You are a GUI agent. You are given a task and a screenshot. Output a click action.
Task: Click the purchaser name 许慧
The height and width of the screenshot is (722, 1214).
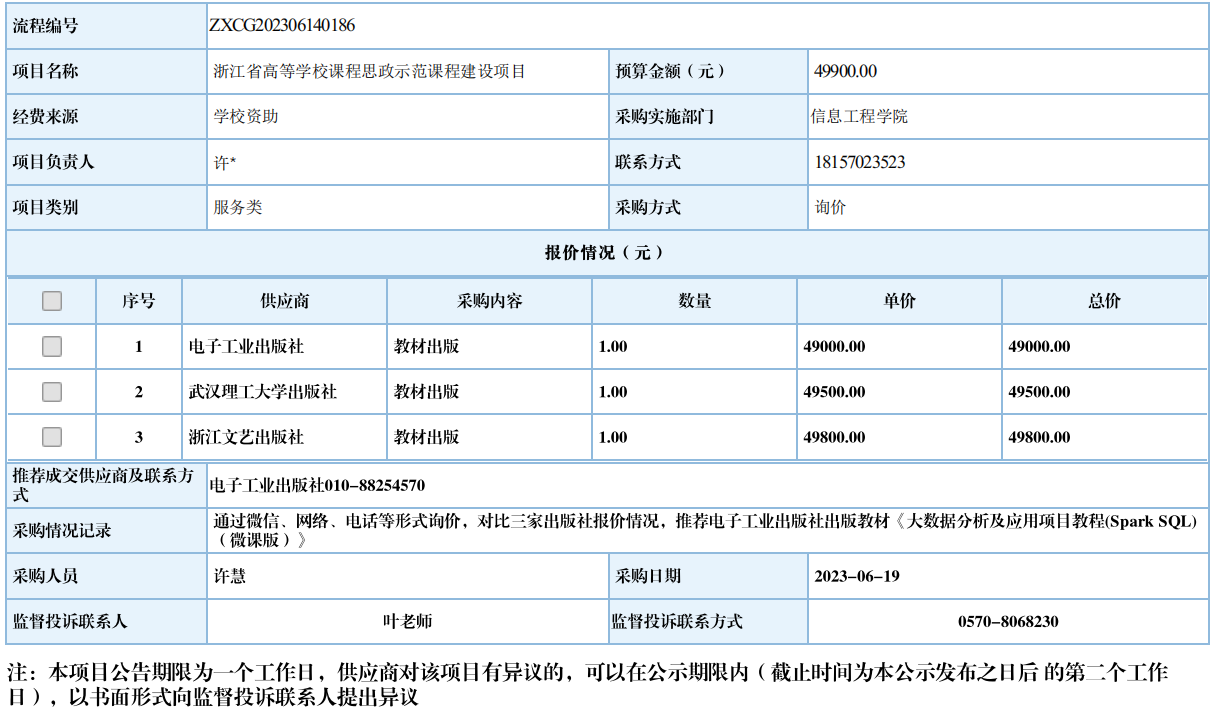click(230, 576)
